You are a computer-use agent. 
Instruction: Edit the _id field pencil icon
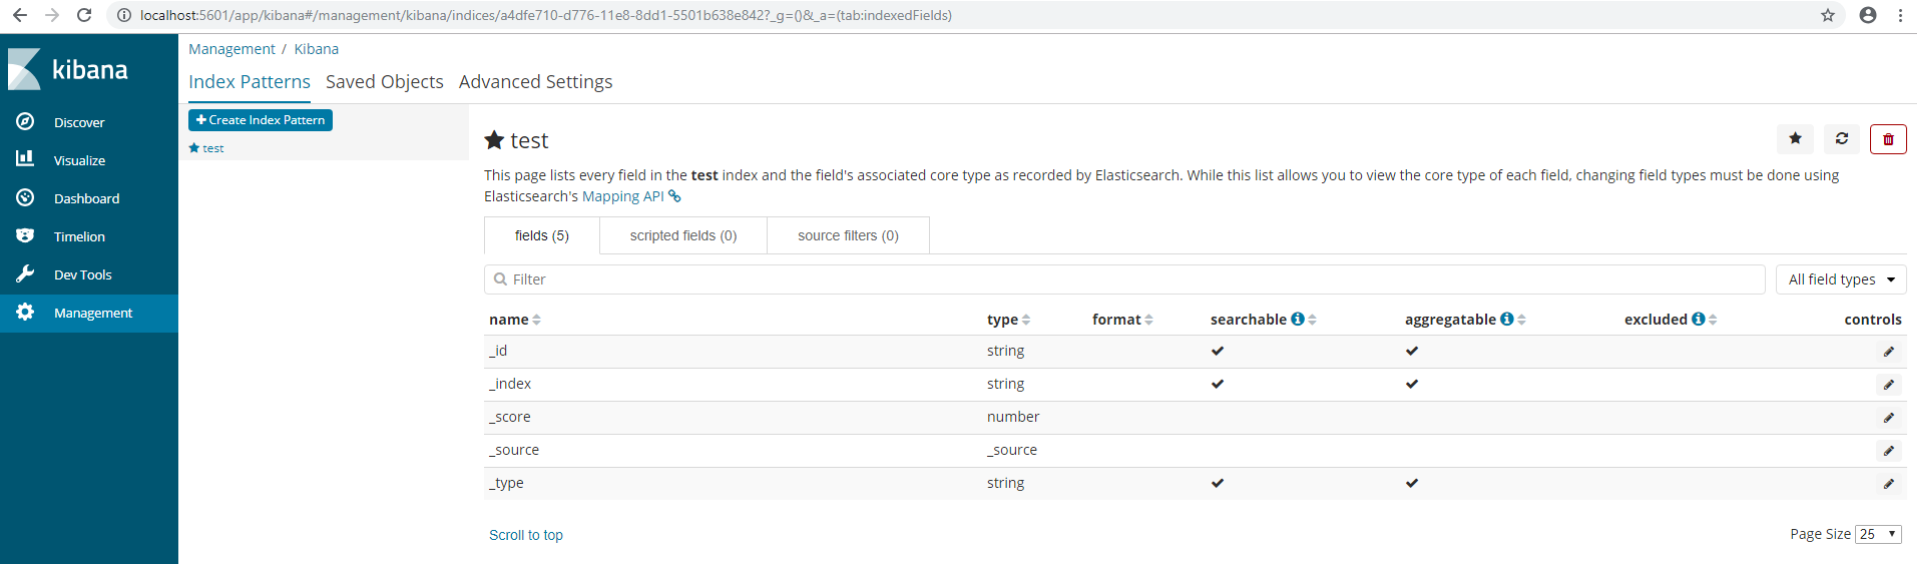pyautogui.click(x=1888, y=351)
